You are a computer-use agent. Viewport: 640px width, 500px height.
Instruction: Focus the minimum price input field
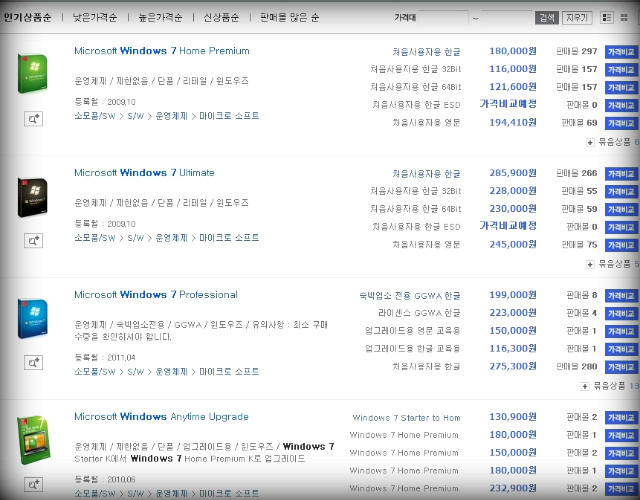point(443,18)
